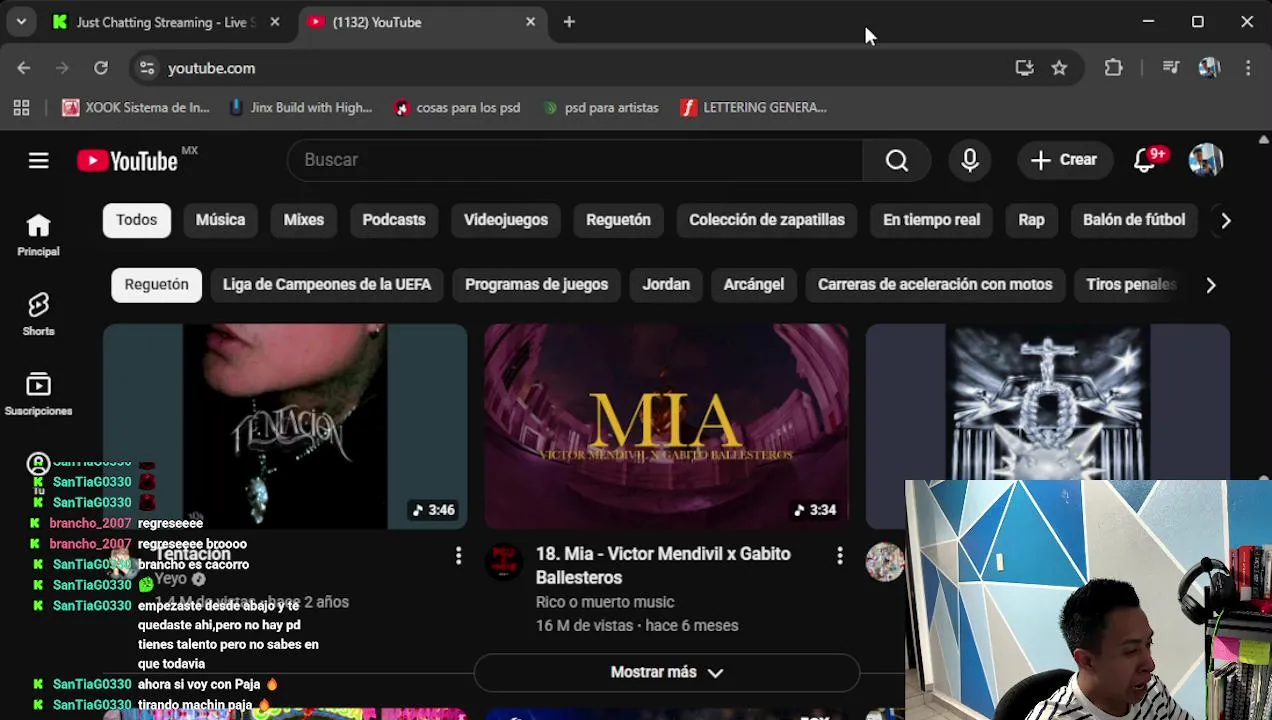The height and width of the screenshot is (720, 1272).
Task: Open LETTERING GENERA bookmark
Action: pyautogui.click(x=754, y=107)
